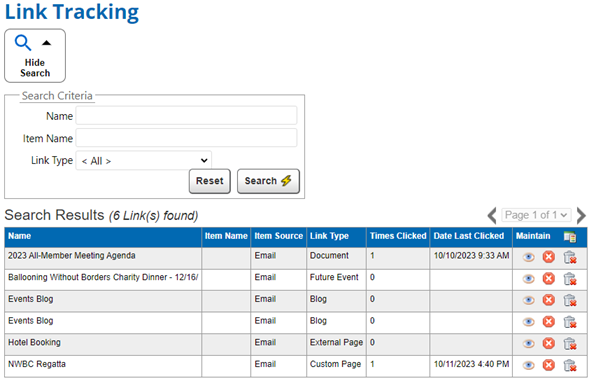Click eye icon for NWBC Regatta row

click(x=528, y=366)
